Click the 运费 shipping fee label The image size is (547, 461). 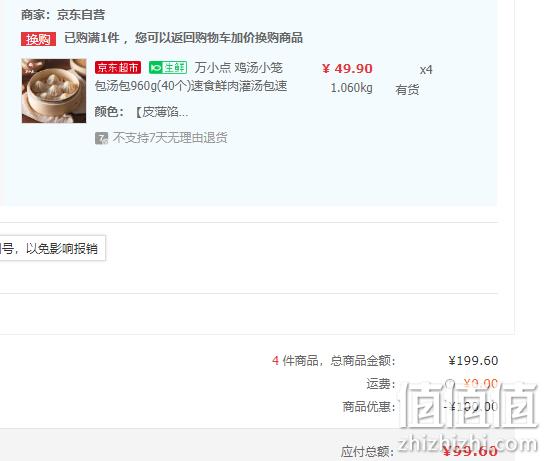pos(381,384)
